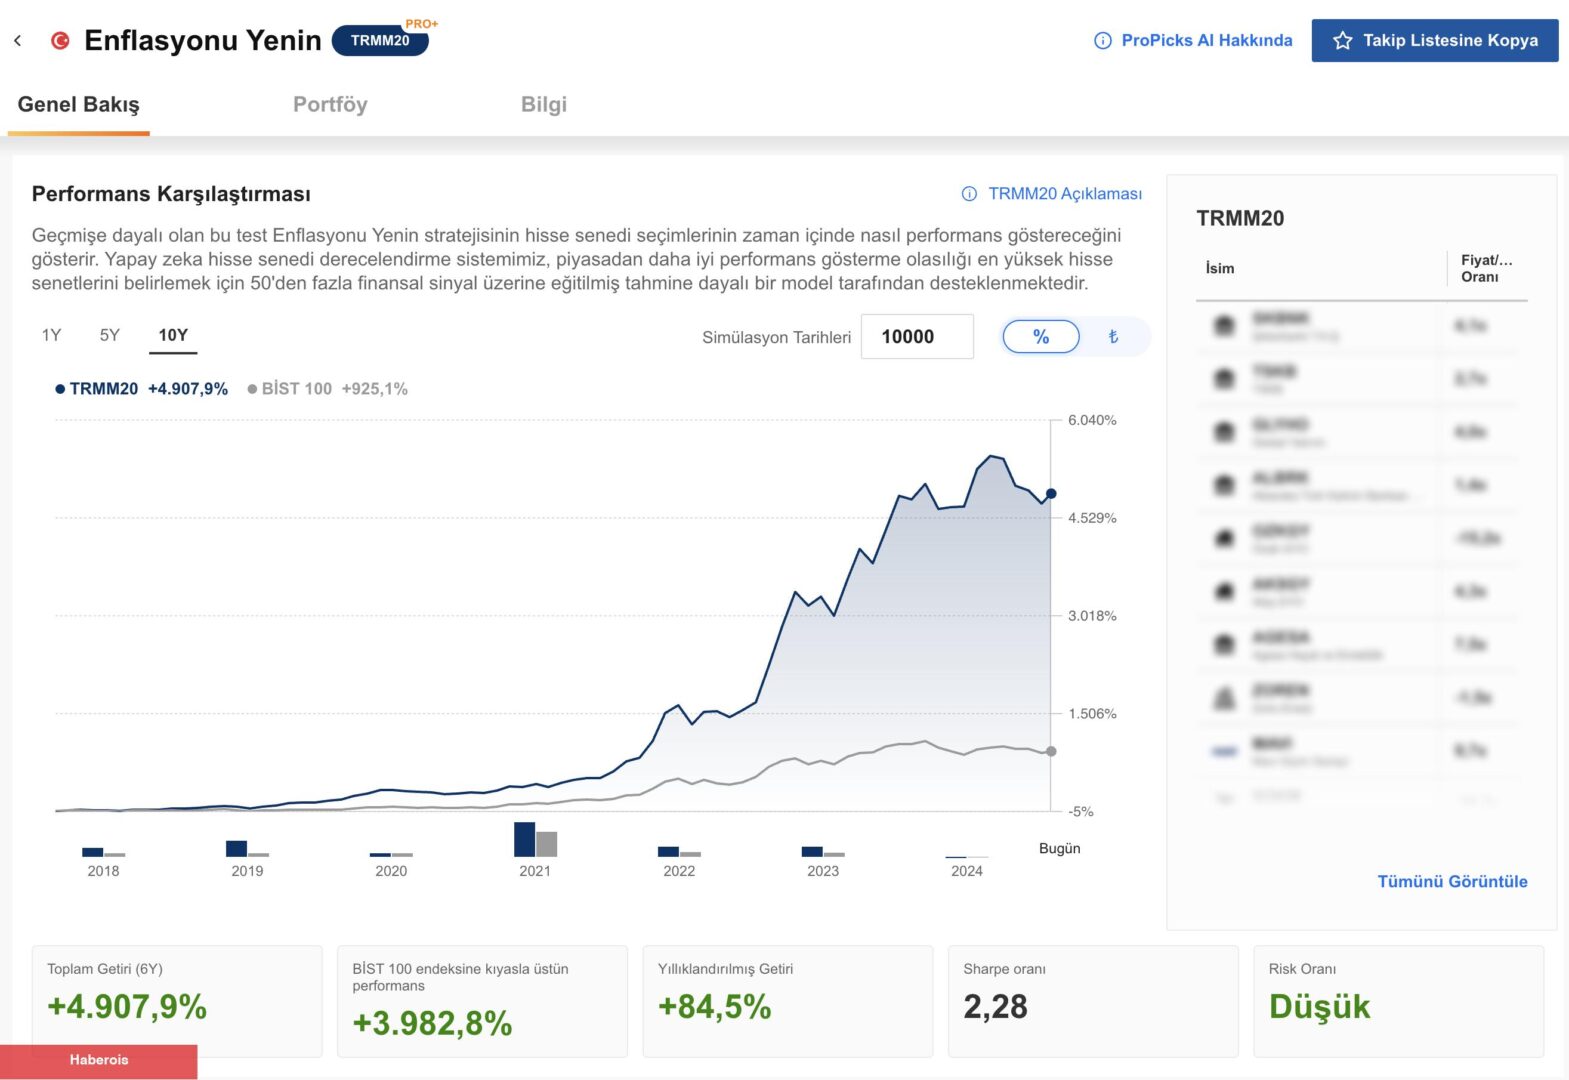The height and width of the screenshot is (1080, 1569).
Task: Open the TRMM20 Açıklaması link
Action: (1065, 194)
